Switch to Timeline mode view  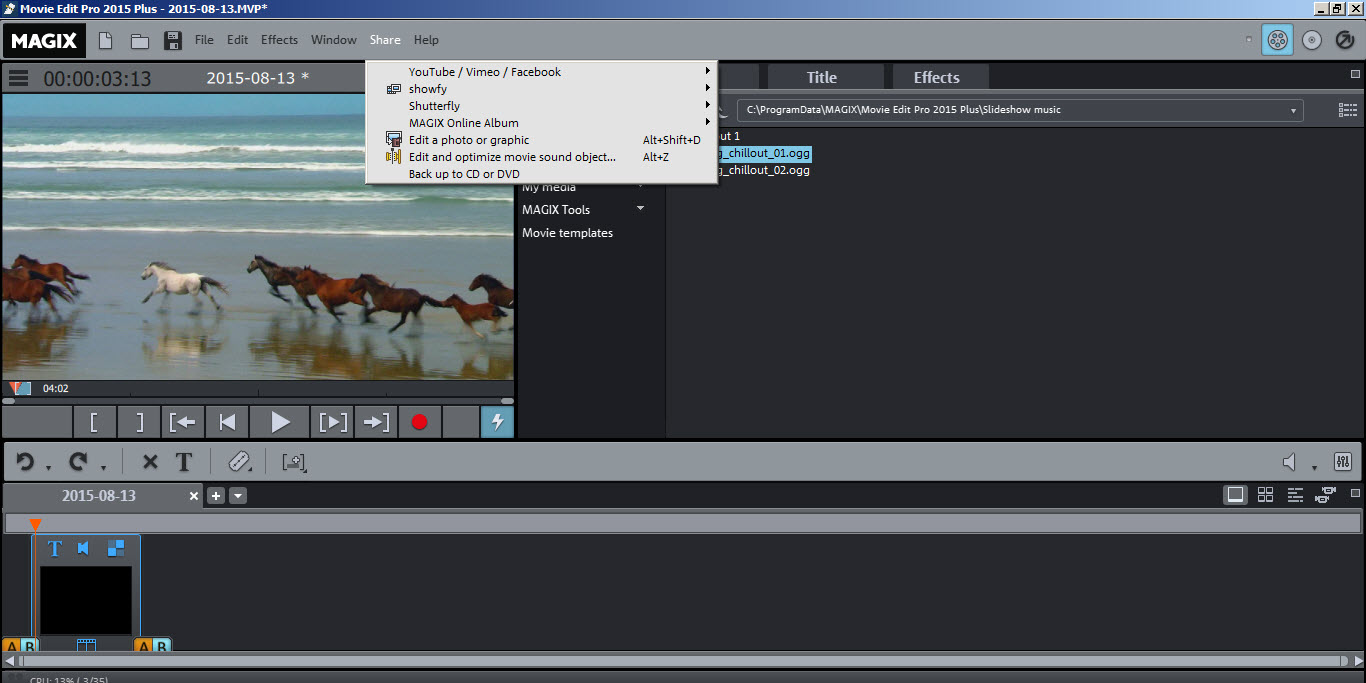(1295, 495)
